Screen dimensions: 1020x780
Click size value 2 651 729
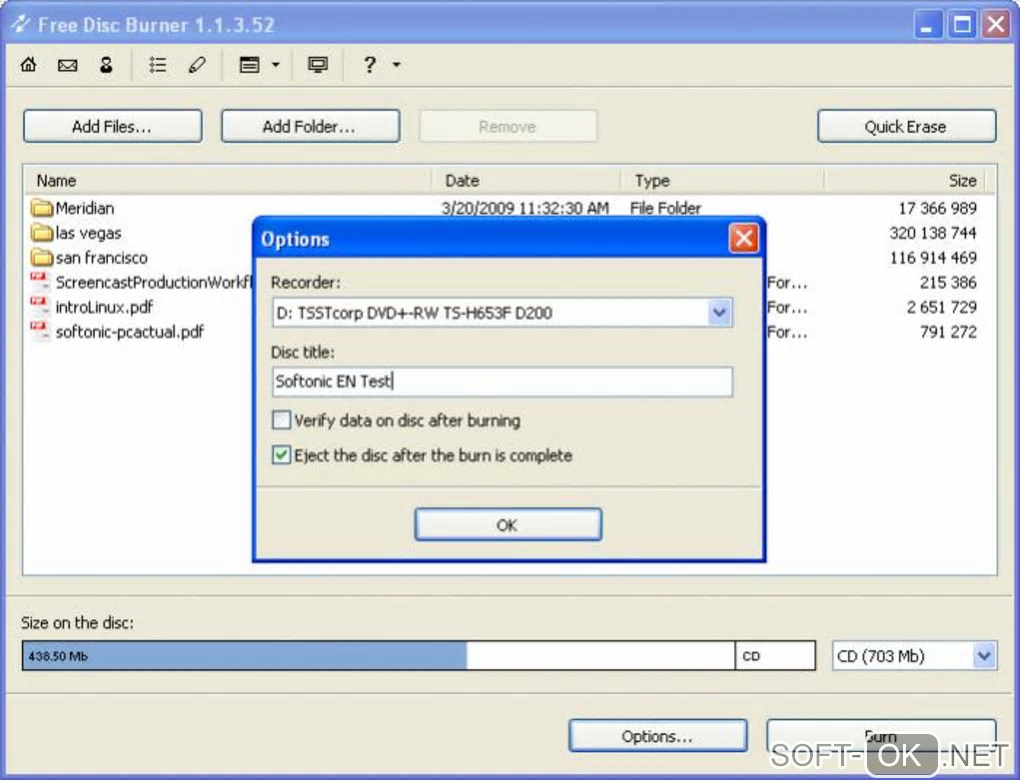coord(941,307)
